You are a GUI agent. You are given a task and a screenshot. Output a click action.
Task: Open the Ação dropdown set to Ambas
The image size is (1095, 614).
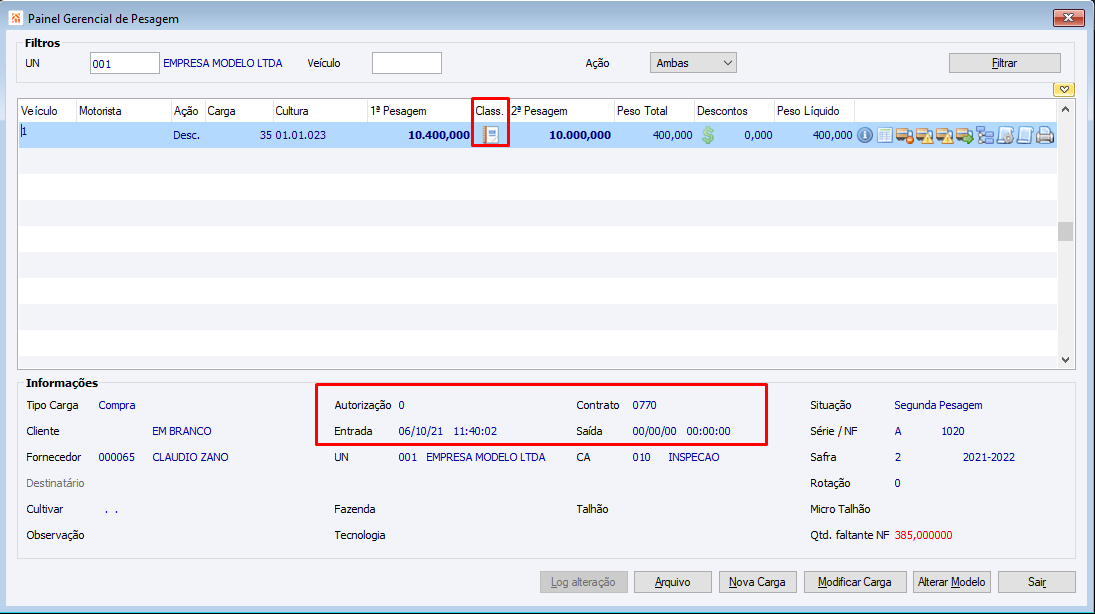click(x=693, y=63)
